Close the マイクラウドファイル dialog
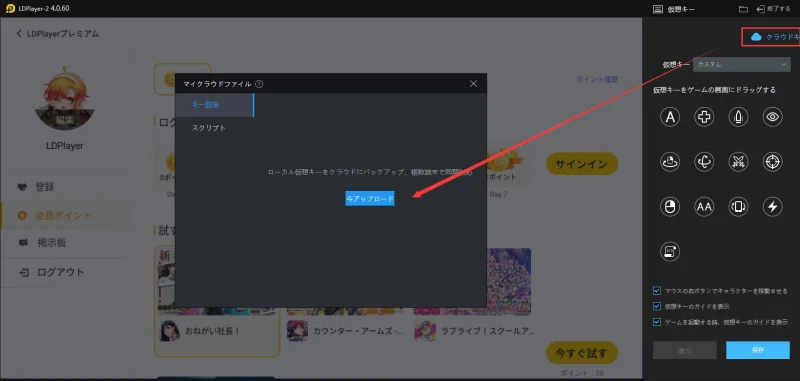This screenshot has width=800, height=381. tap(473, 84)
